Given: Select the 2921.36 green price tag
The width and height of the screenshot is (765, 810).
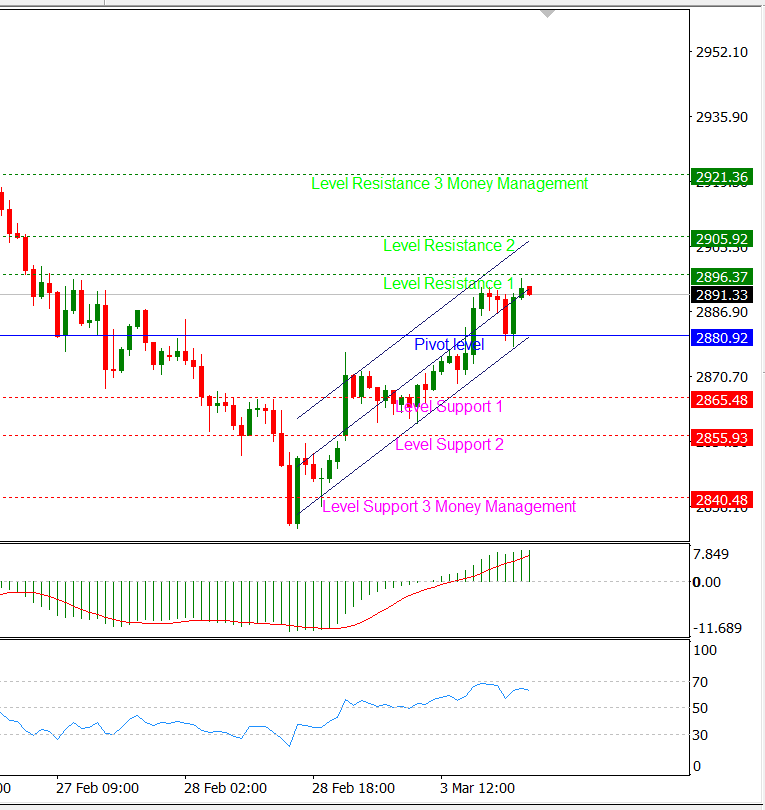Looking at the screenshot, I should pyautogui.click(x=720, y=177).
